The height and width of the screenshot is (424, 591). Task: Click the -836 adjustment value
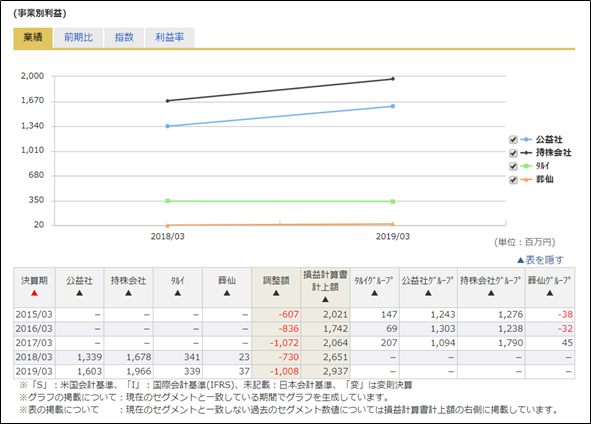point(288,329)
